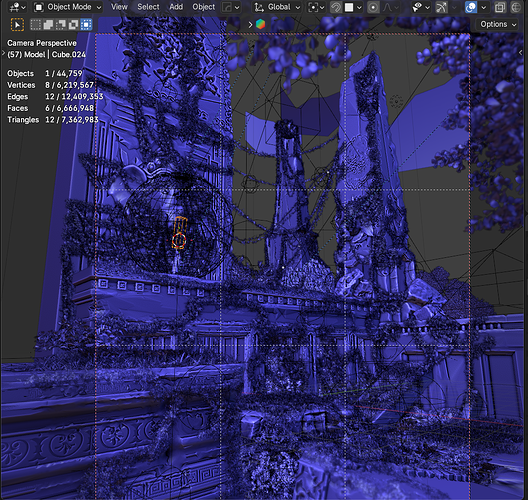Expand the snapping options arrow
This screenshot has height=500, width=528.
(x=359, y=7)
